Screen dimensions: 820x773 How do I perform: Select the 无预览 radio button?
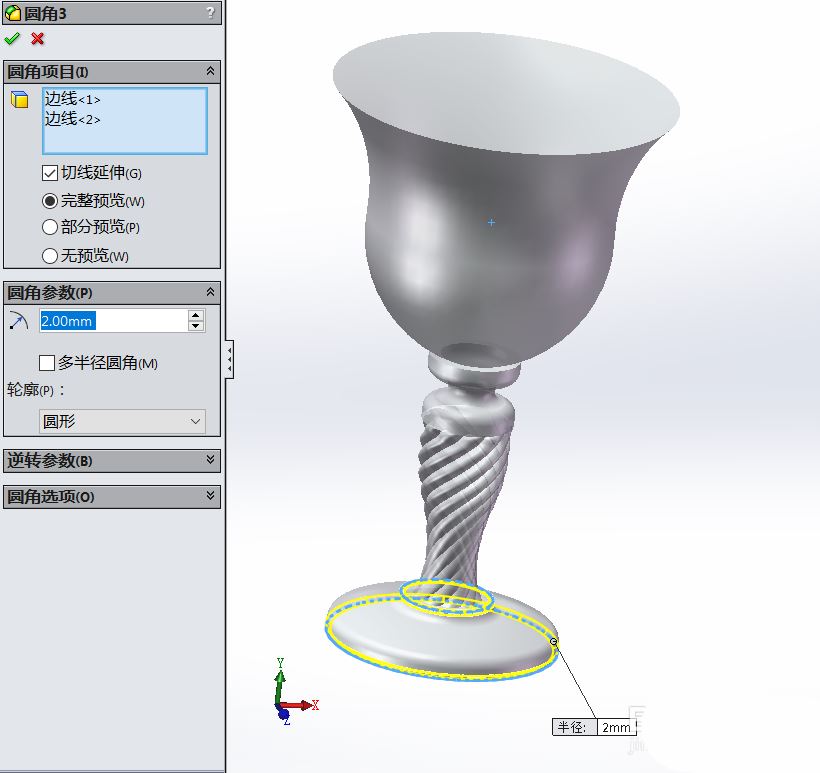(x=50, y=256)
